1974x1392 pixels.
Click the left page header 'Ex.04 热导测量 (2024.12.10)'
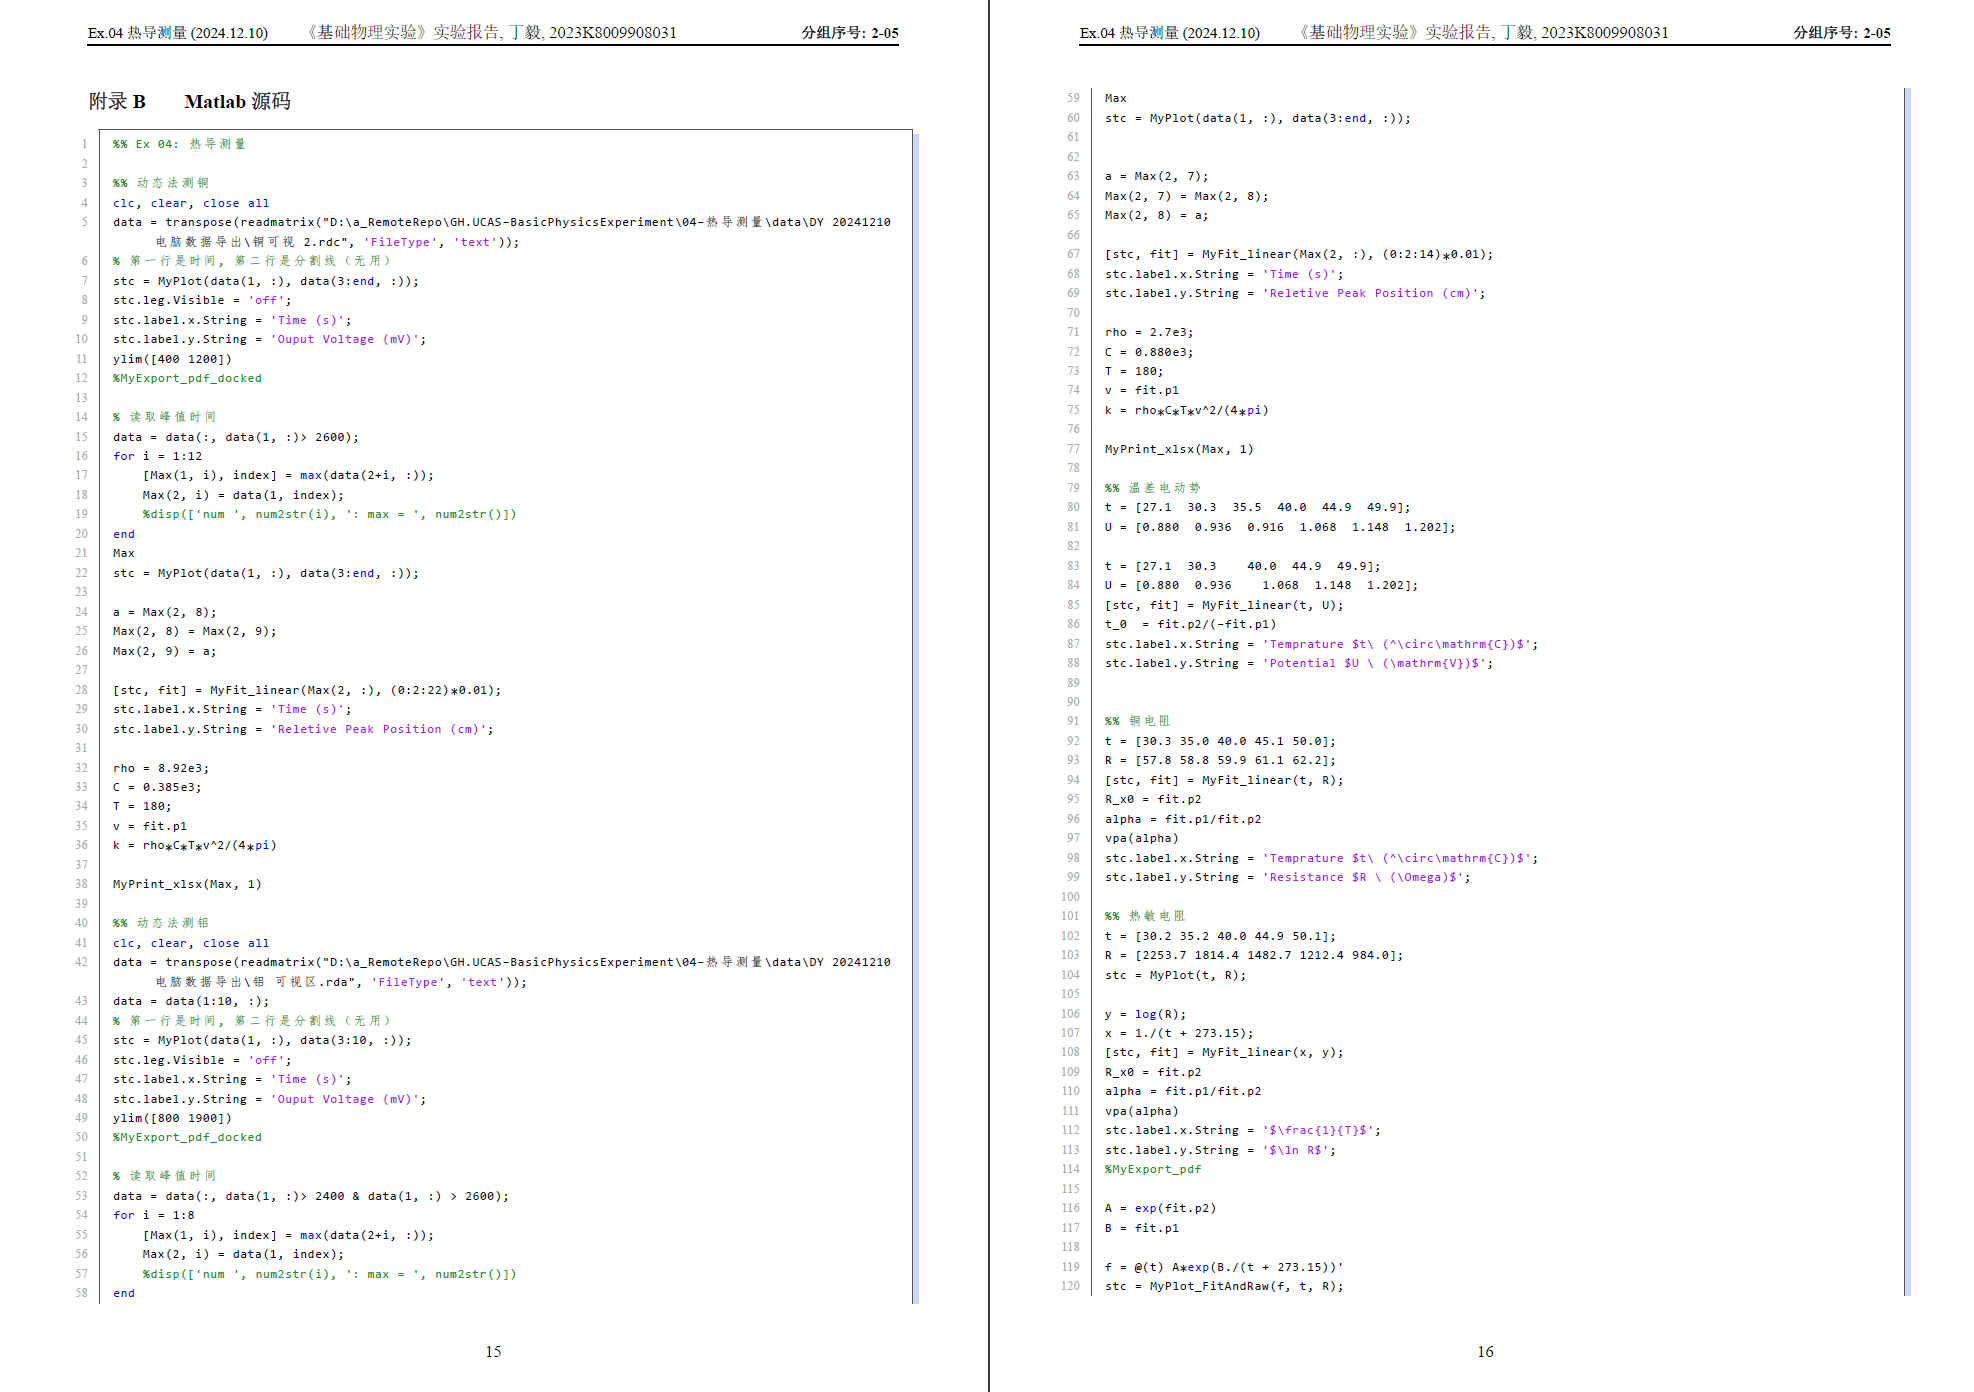178,33
